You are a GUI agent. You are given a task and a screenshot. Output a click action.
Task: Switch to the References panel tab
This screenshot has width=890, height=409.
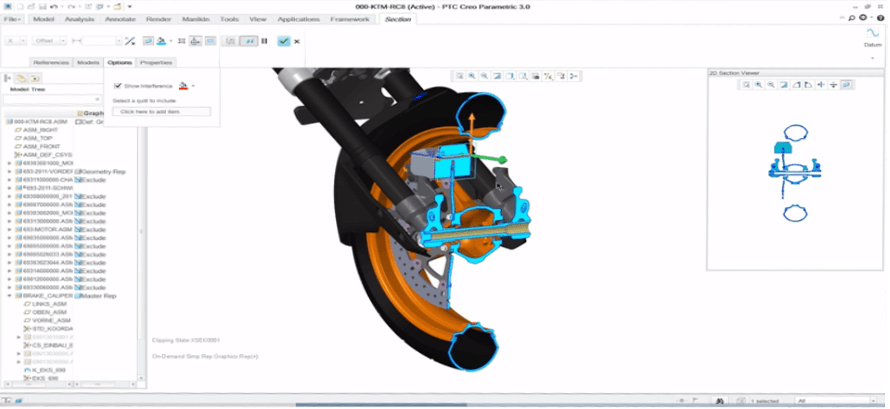[x=51, y=62]
